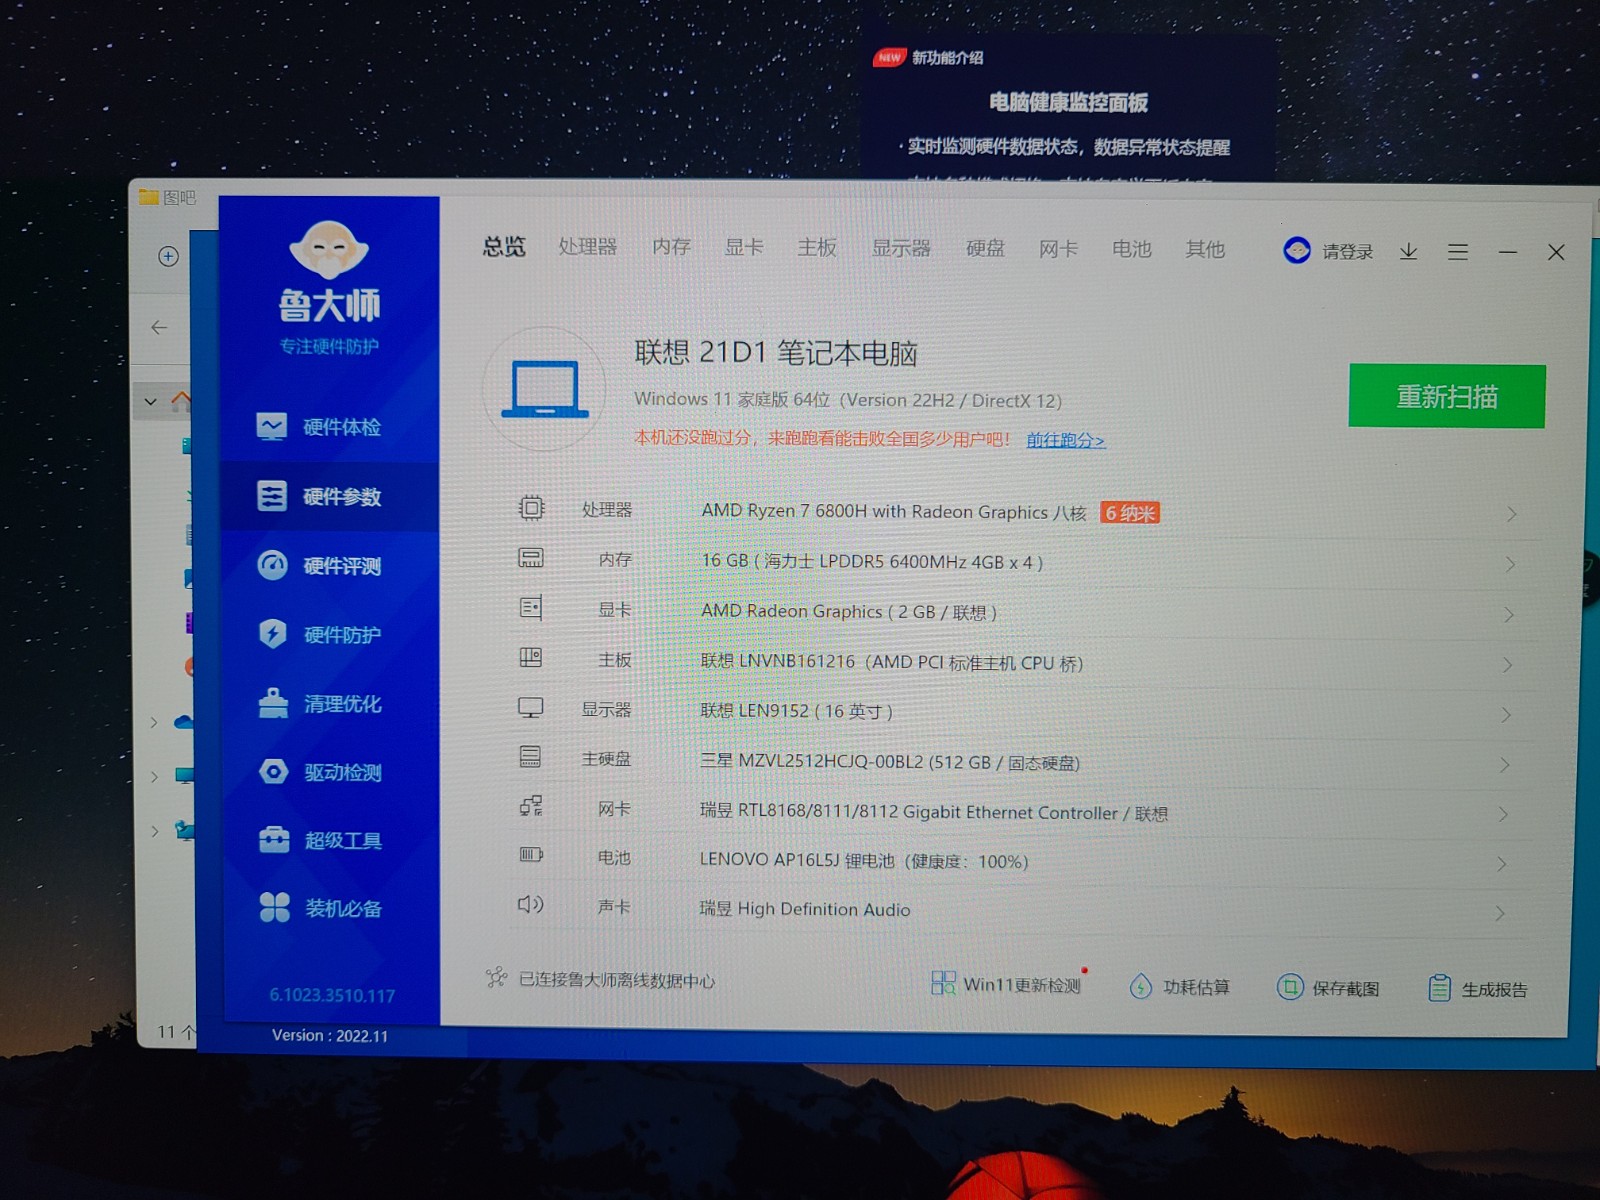The height and width of the screenshot is (1200, 1600).
Task: Click the plus button in the 图吧 window
Action: click(168, 256)
